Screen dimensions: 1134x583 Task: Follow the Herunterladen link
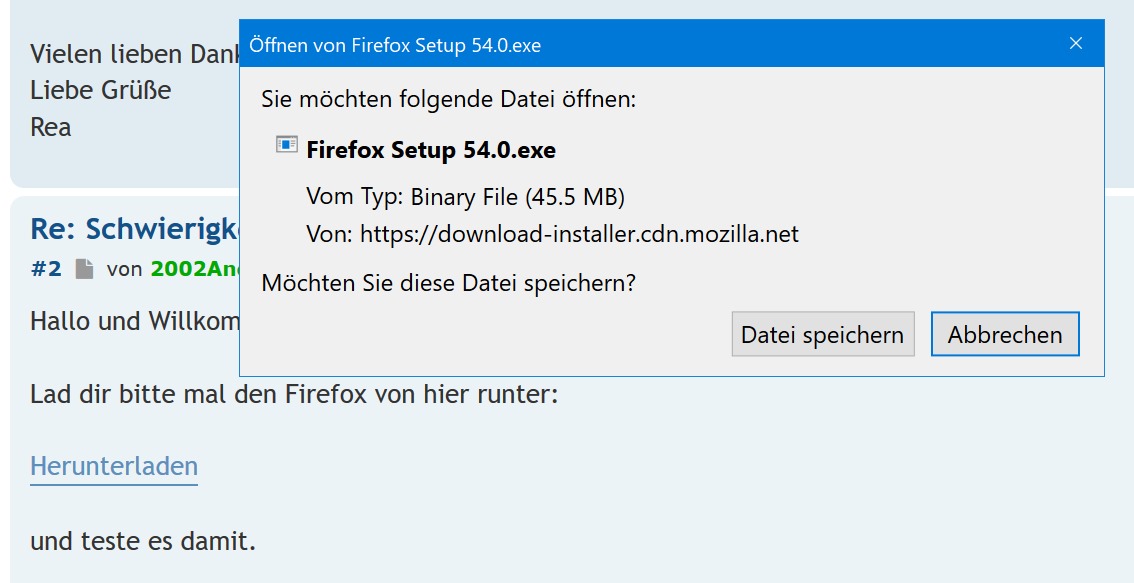tap(114, 467)
